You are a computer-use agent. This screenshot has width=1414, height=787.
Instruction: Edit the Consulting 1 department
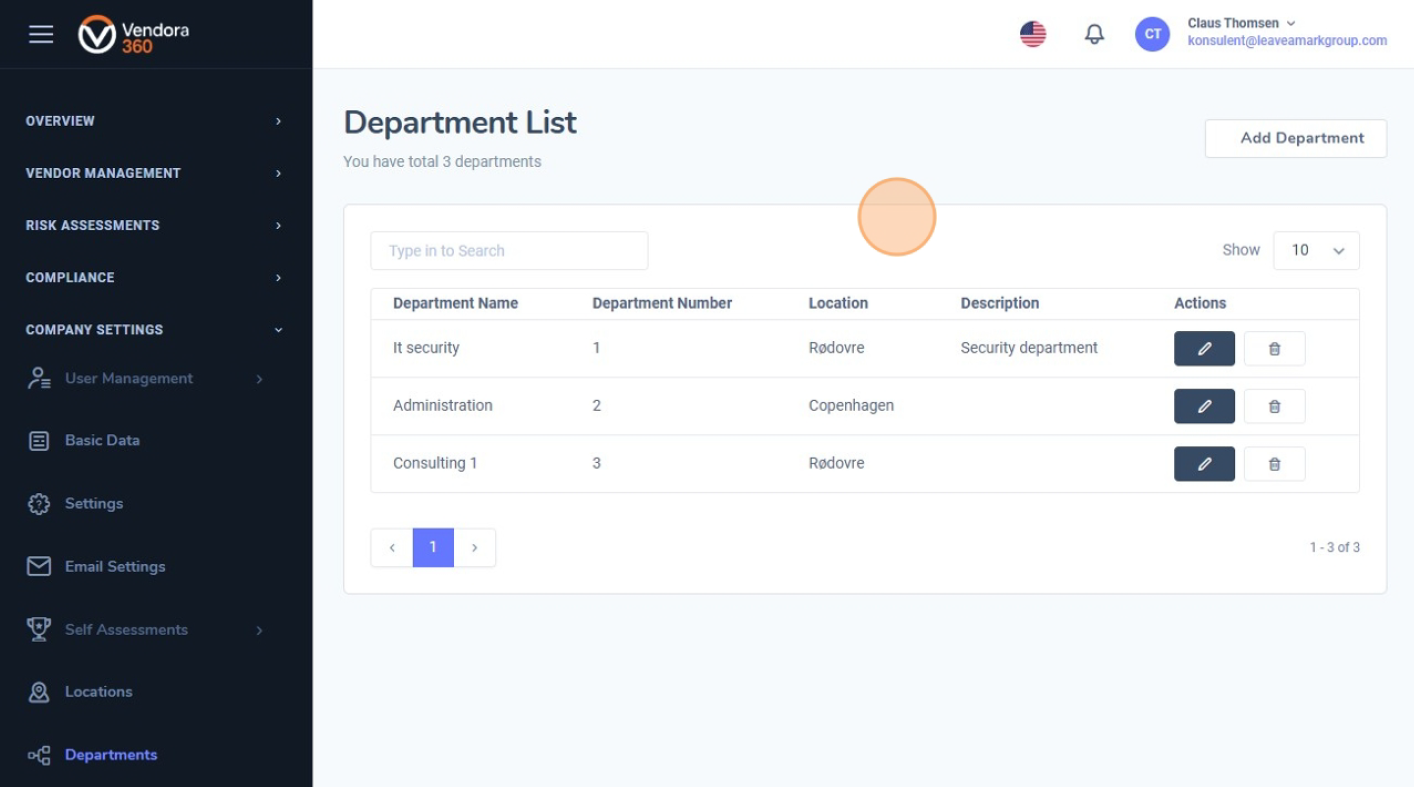(1203, 464)
